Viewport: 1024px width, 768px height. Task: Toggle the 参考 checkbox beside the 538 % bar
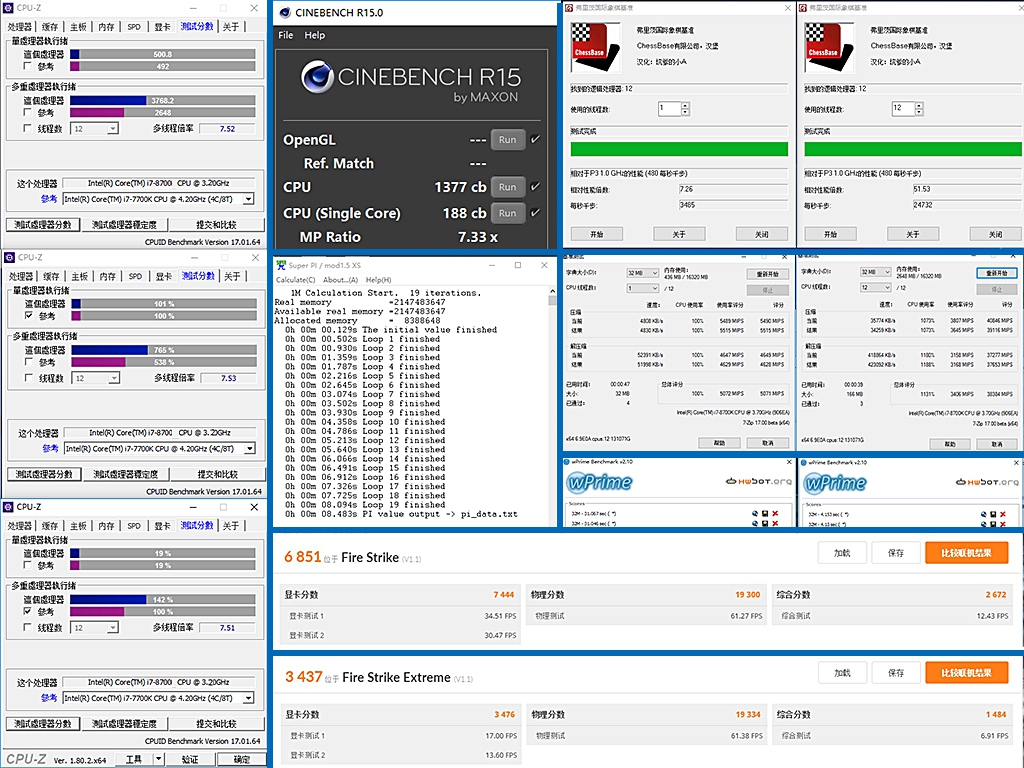(29, 362)
